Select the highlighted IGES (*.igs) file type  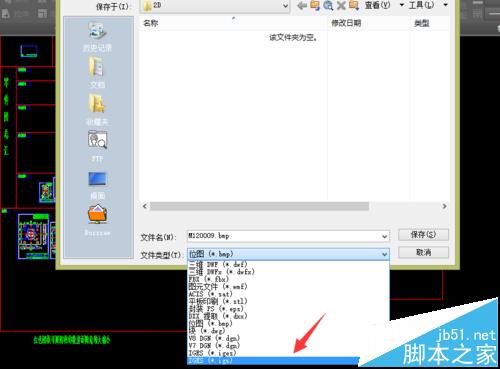[274, 360]
